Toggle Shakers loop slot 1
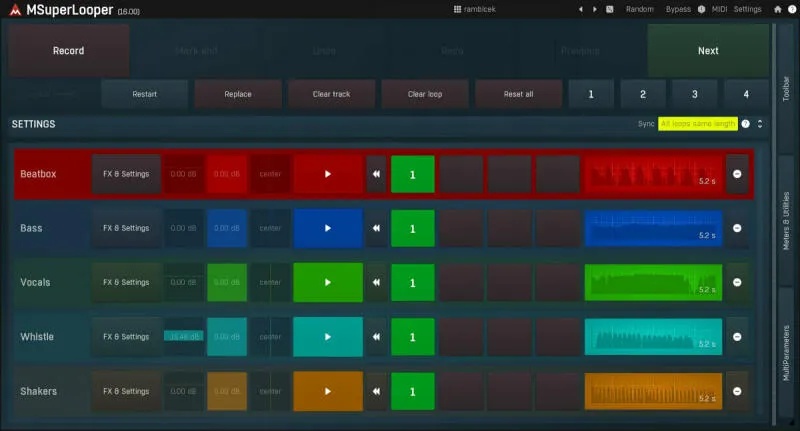This screenshot has width=800, height=431. point(412,392)
